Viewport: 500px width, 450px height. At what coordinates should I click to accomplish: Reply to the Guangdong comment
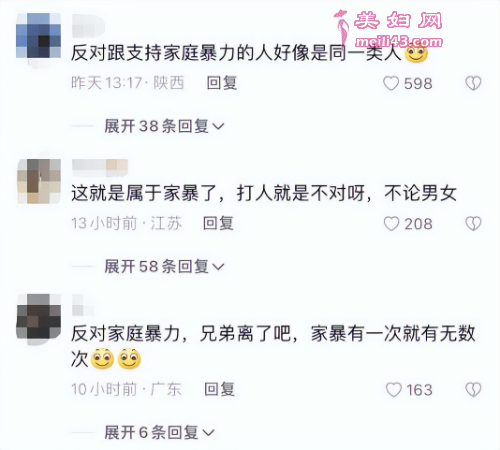coord(219,389)
